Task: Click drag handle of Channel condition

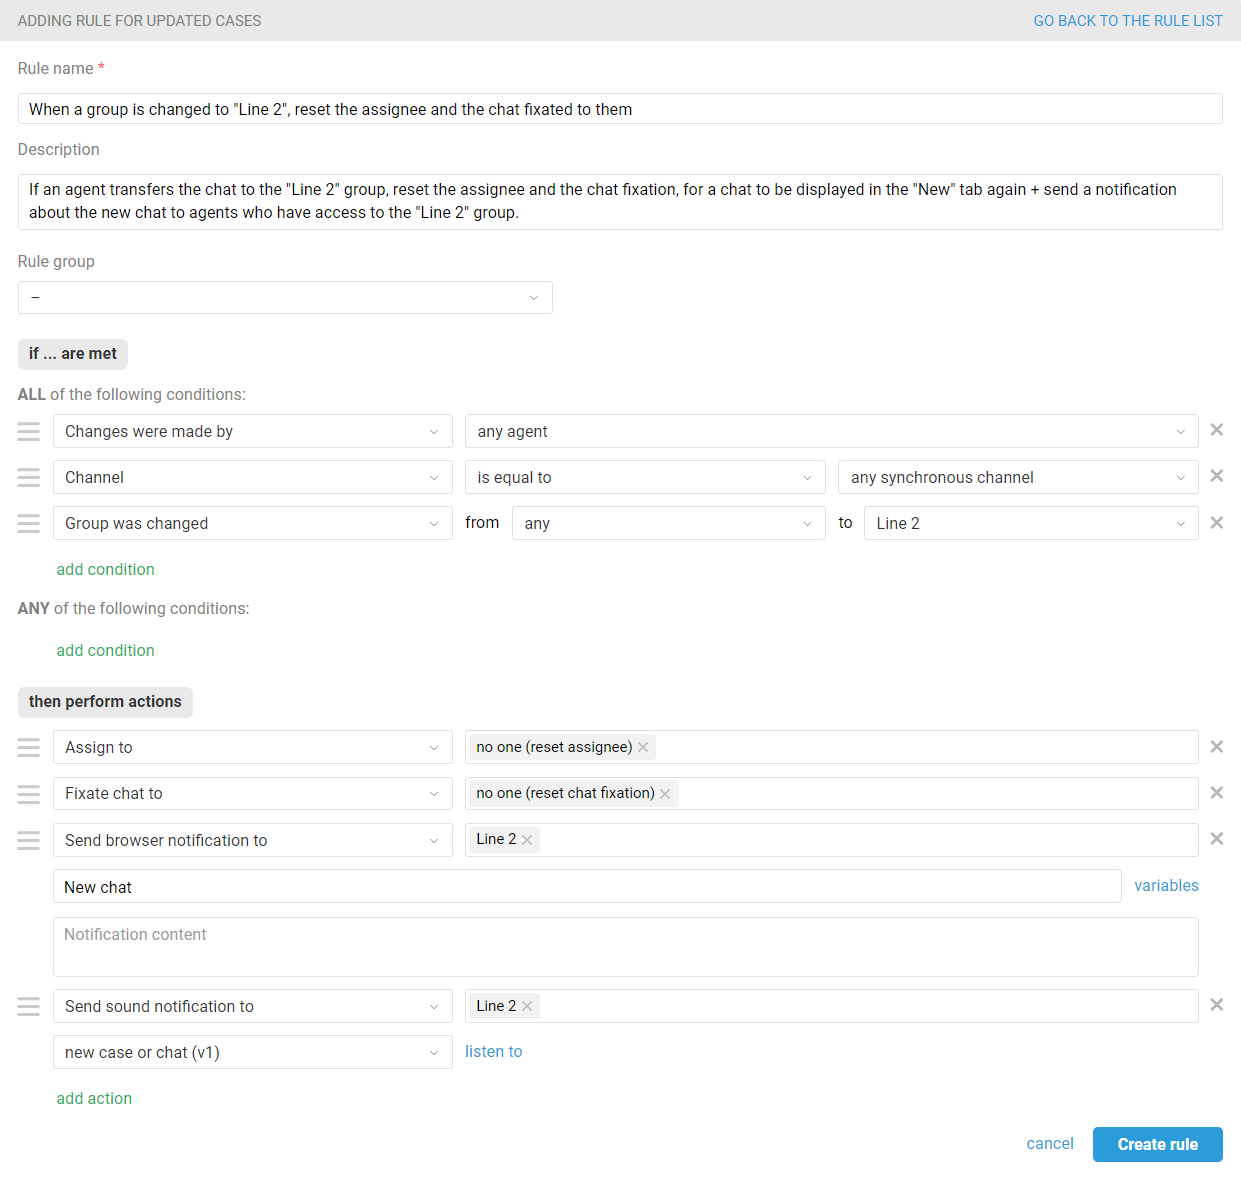Action: pos(29,478)
